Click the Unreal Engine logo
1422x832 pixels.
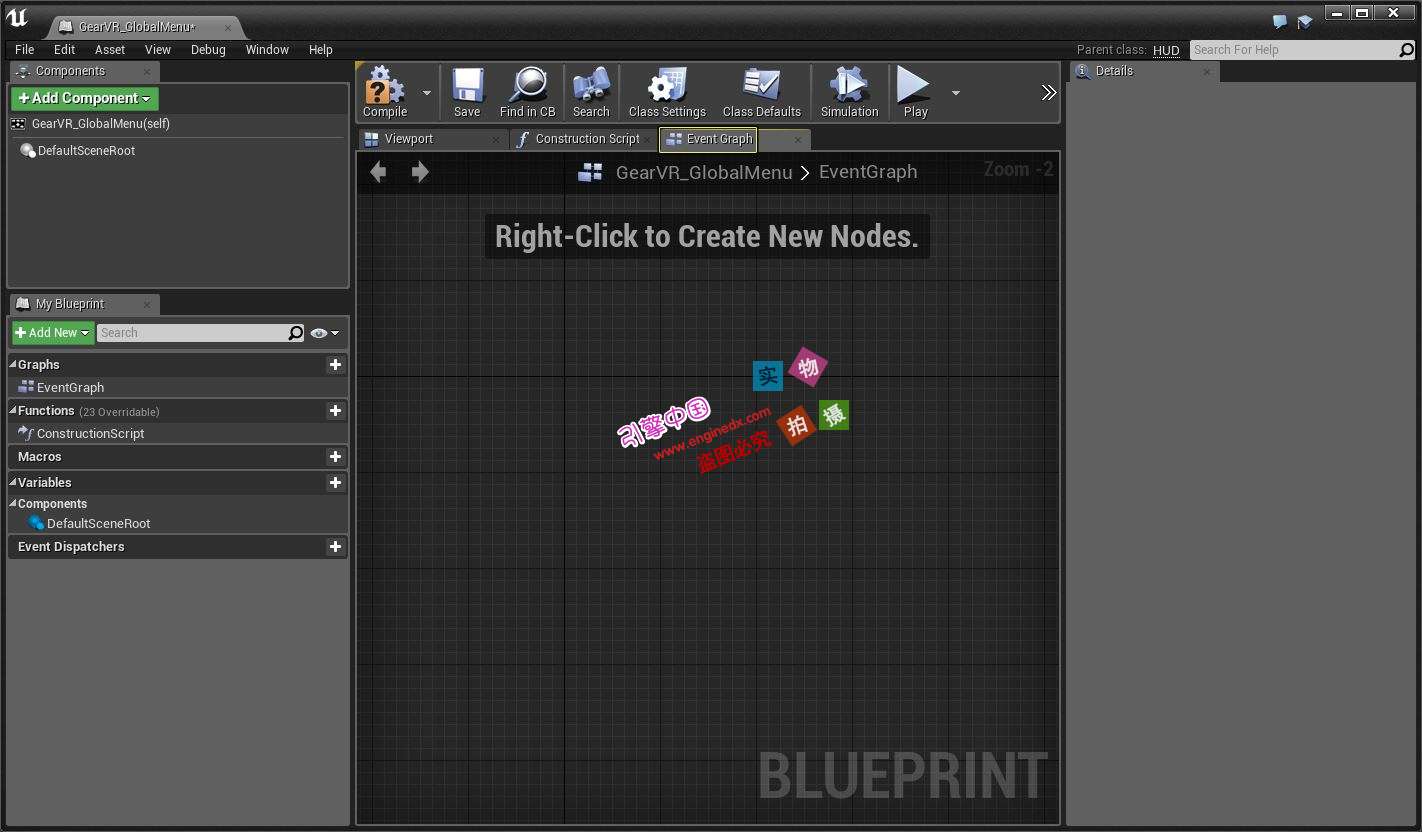17,18
